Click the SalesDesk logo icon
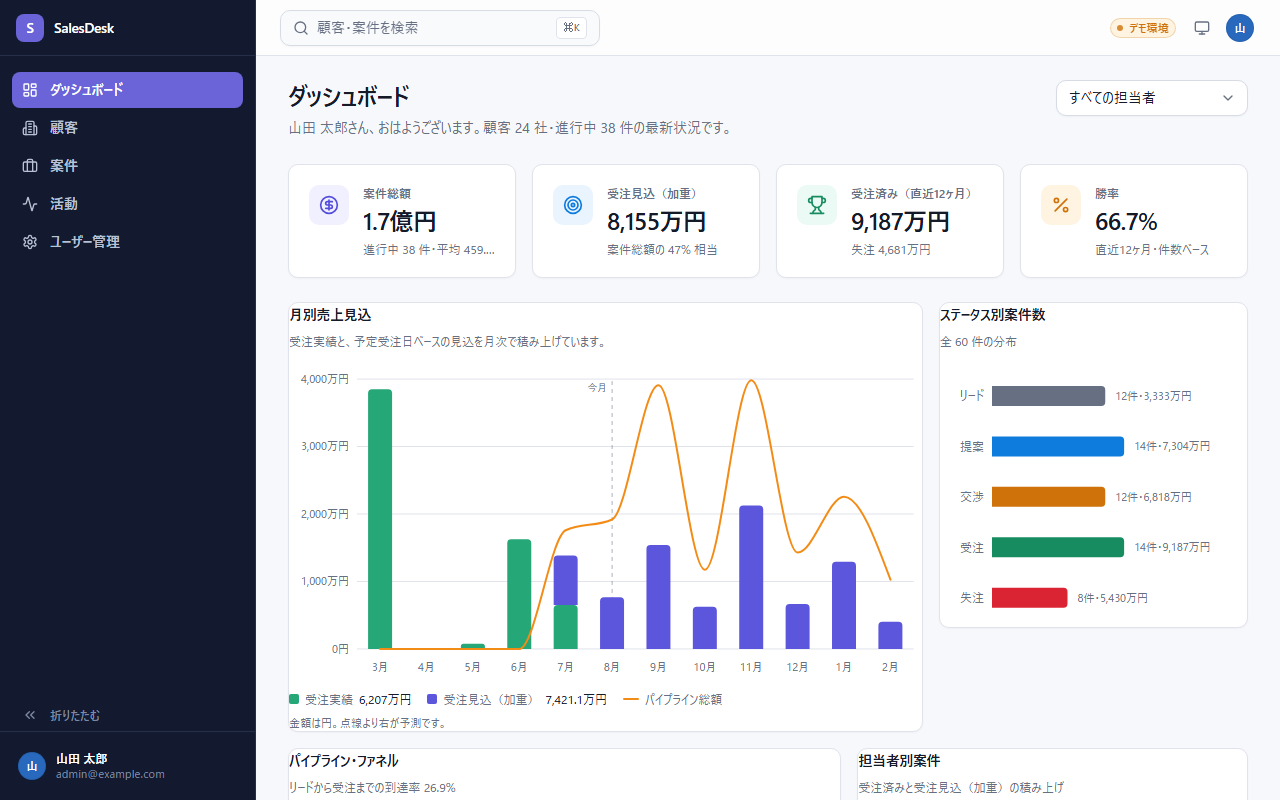This screenshot has width=1280, height=800. pos(30,28)
